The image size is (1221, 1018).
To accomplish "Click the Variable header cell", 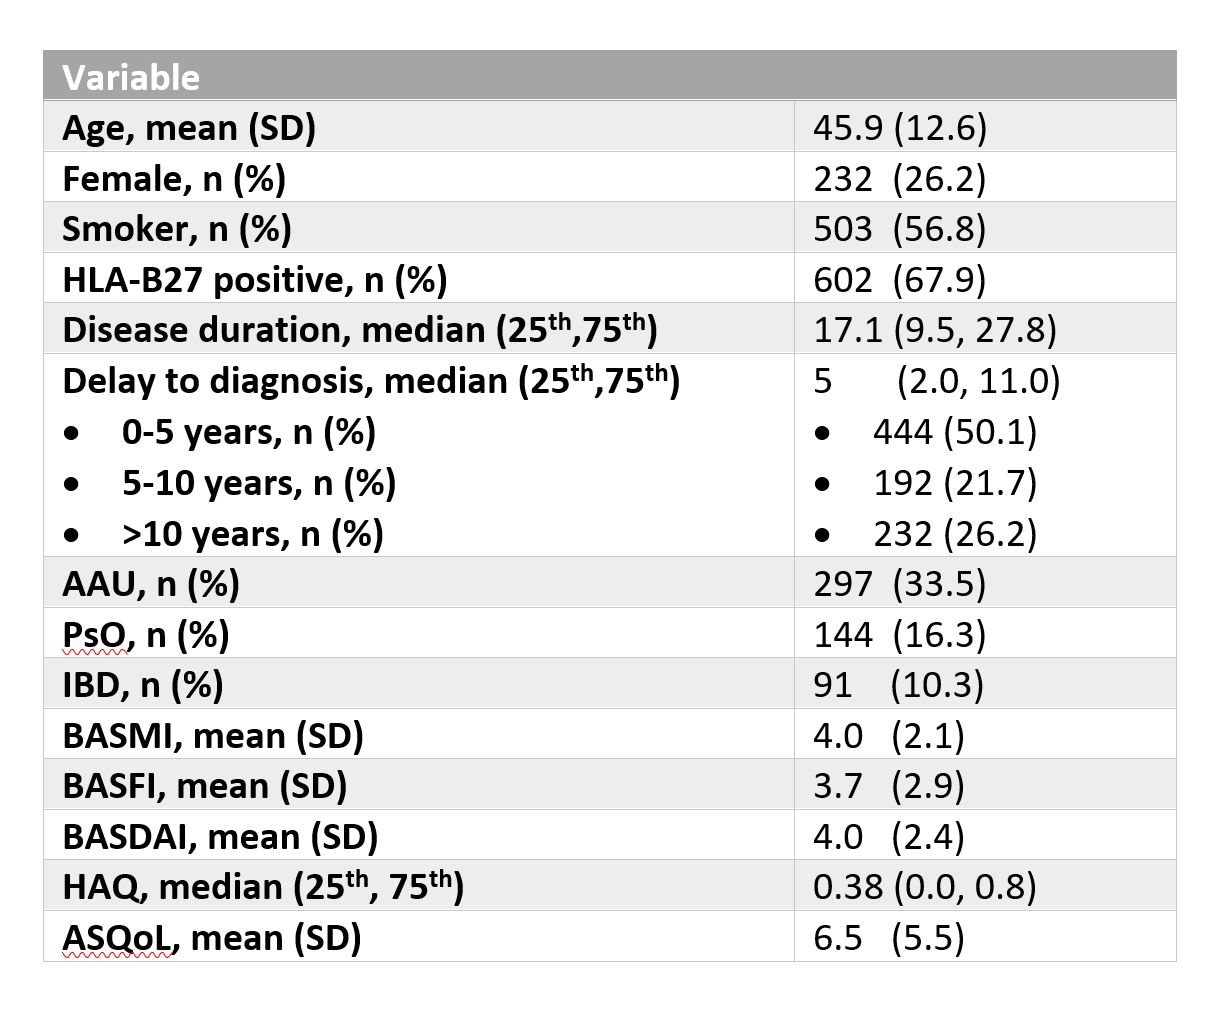I will 131,77.
